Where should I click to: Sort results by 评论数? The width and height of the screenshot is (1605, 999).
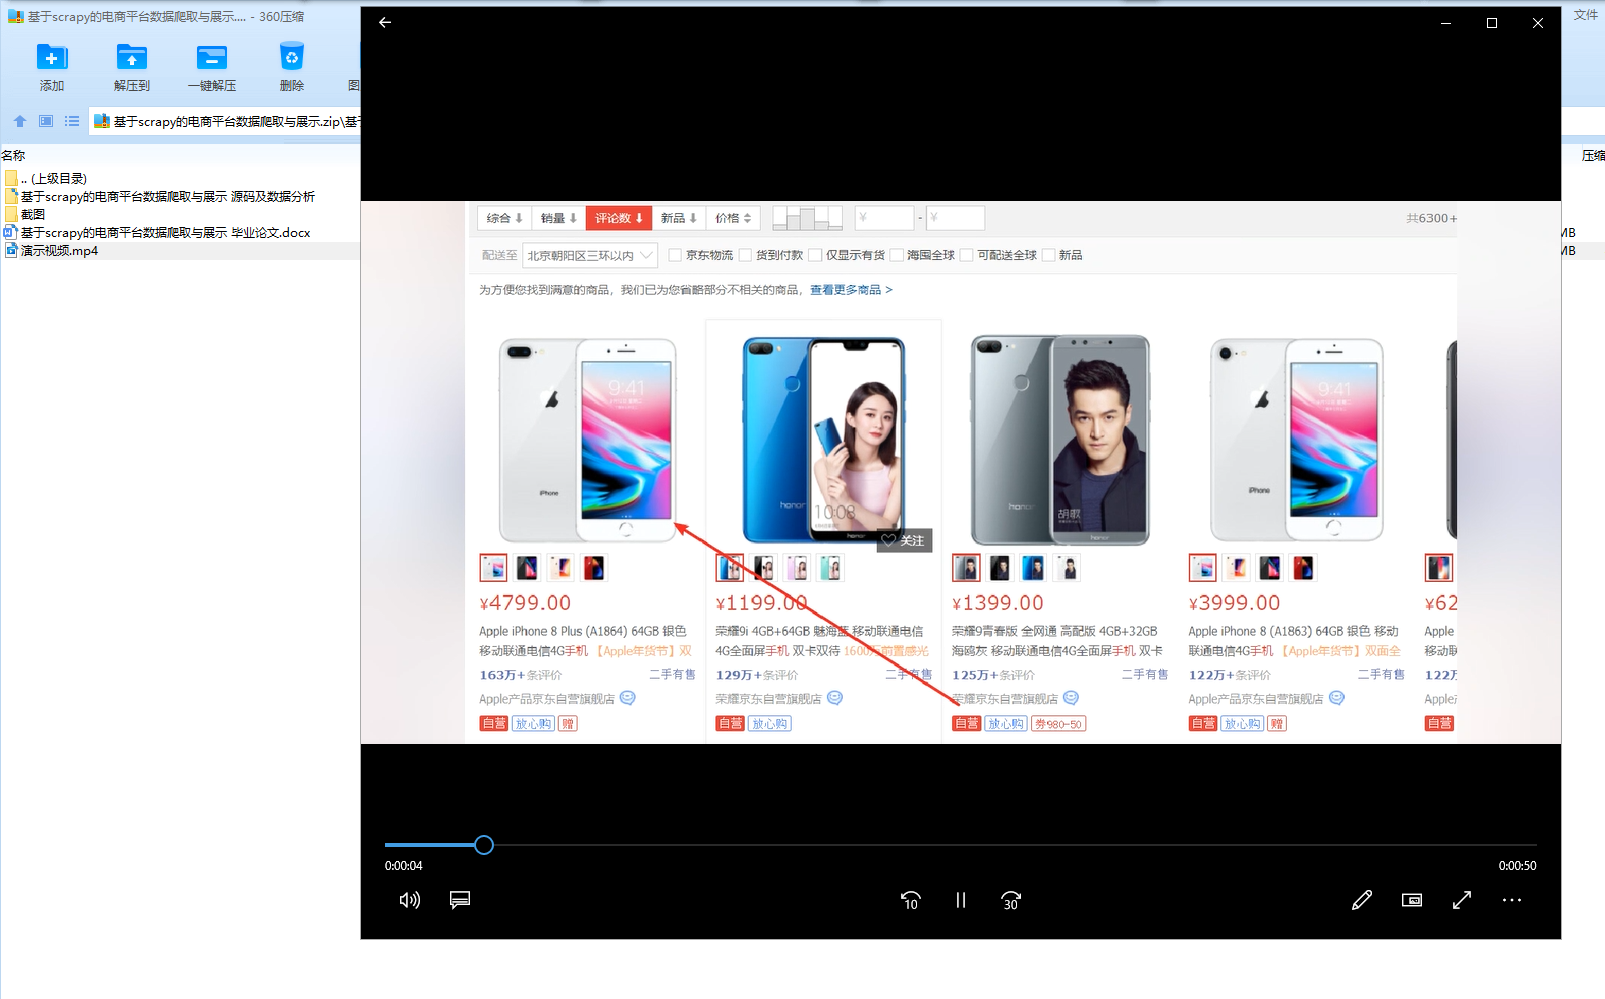(x=619, y=218)
